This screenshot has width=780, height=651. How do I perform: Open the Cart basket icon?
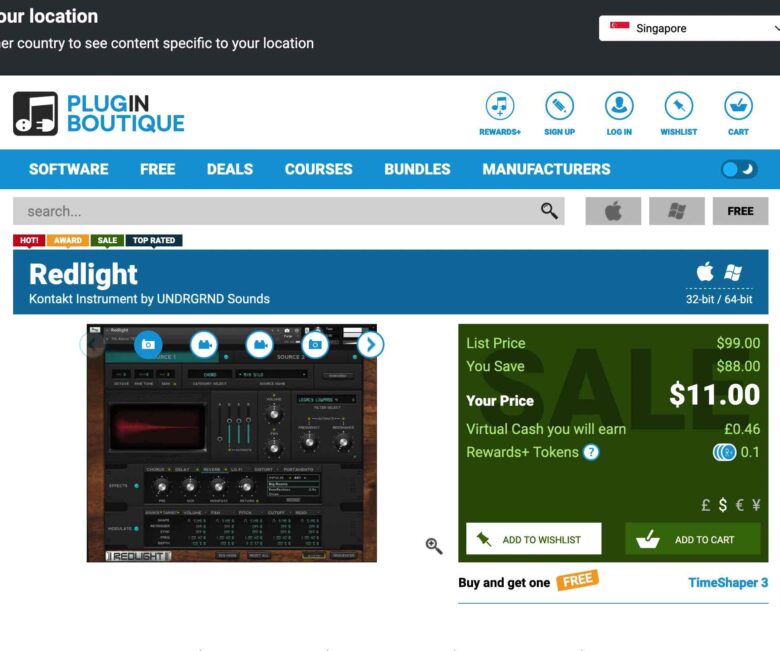[738, 105]
